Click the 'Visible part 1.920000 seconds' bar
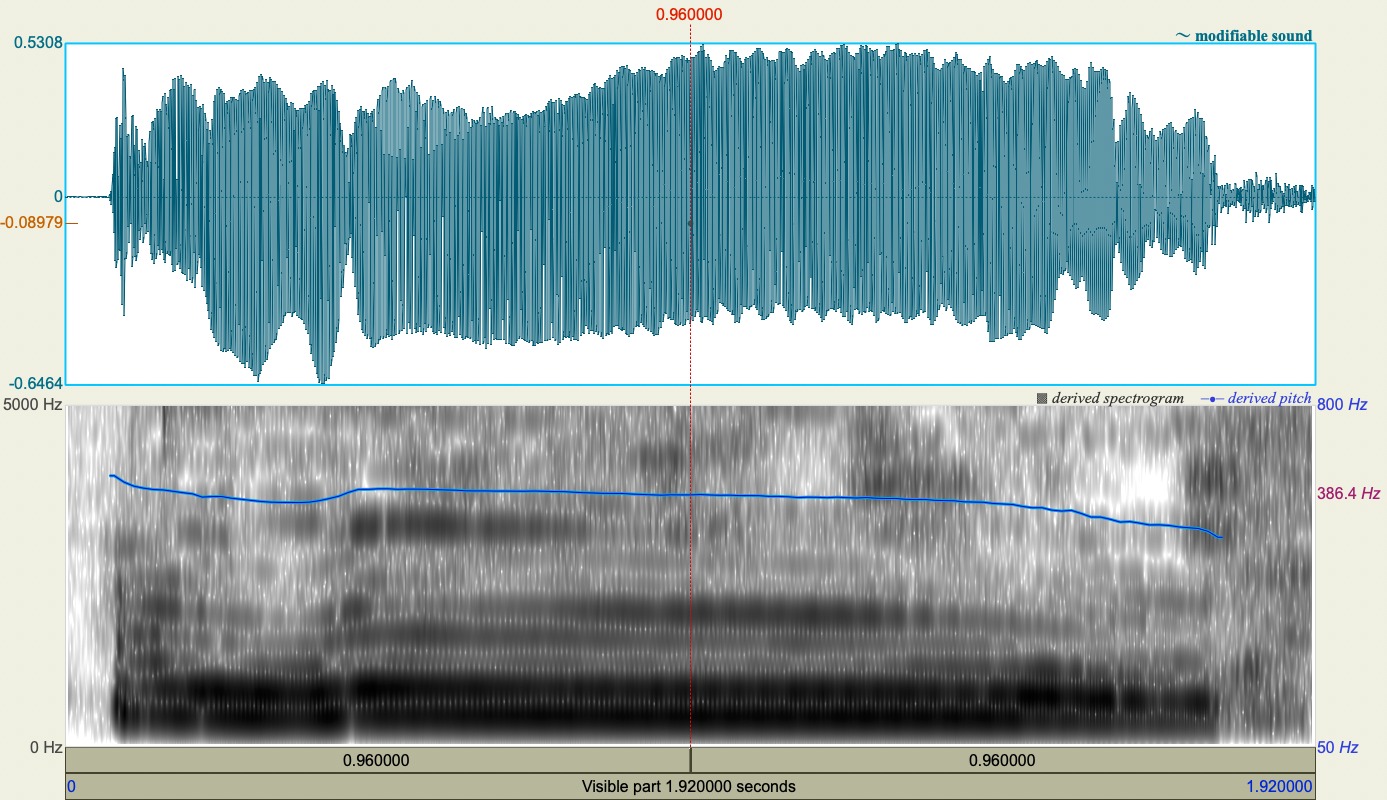The height and width of the screenshot is (800, 1387). tap(689, 786)
